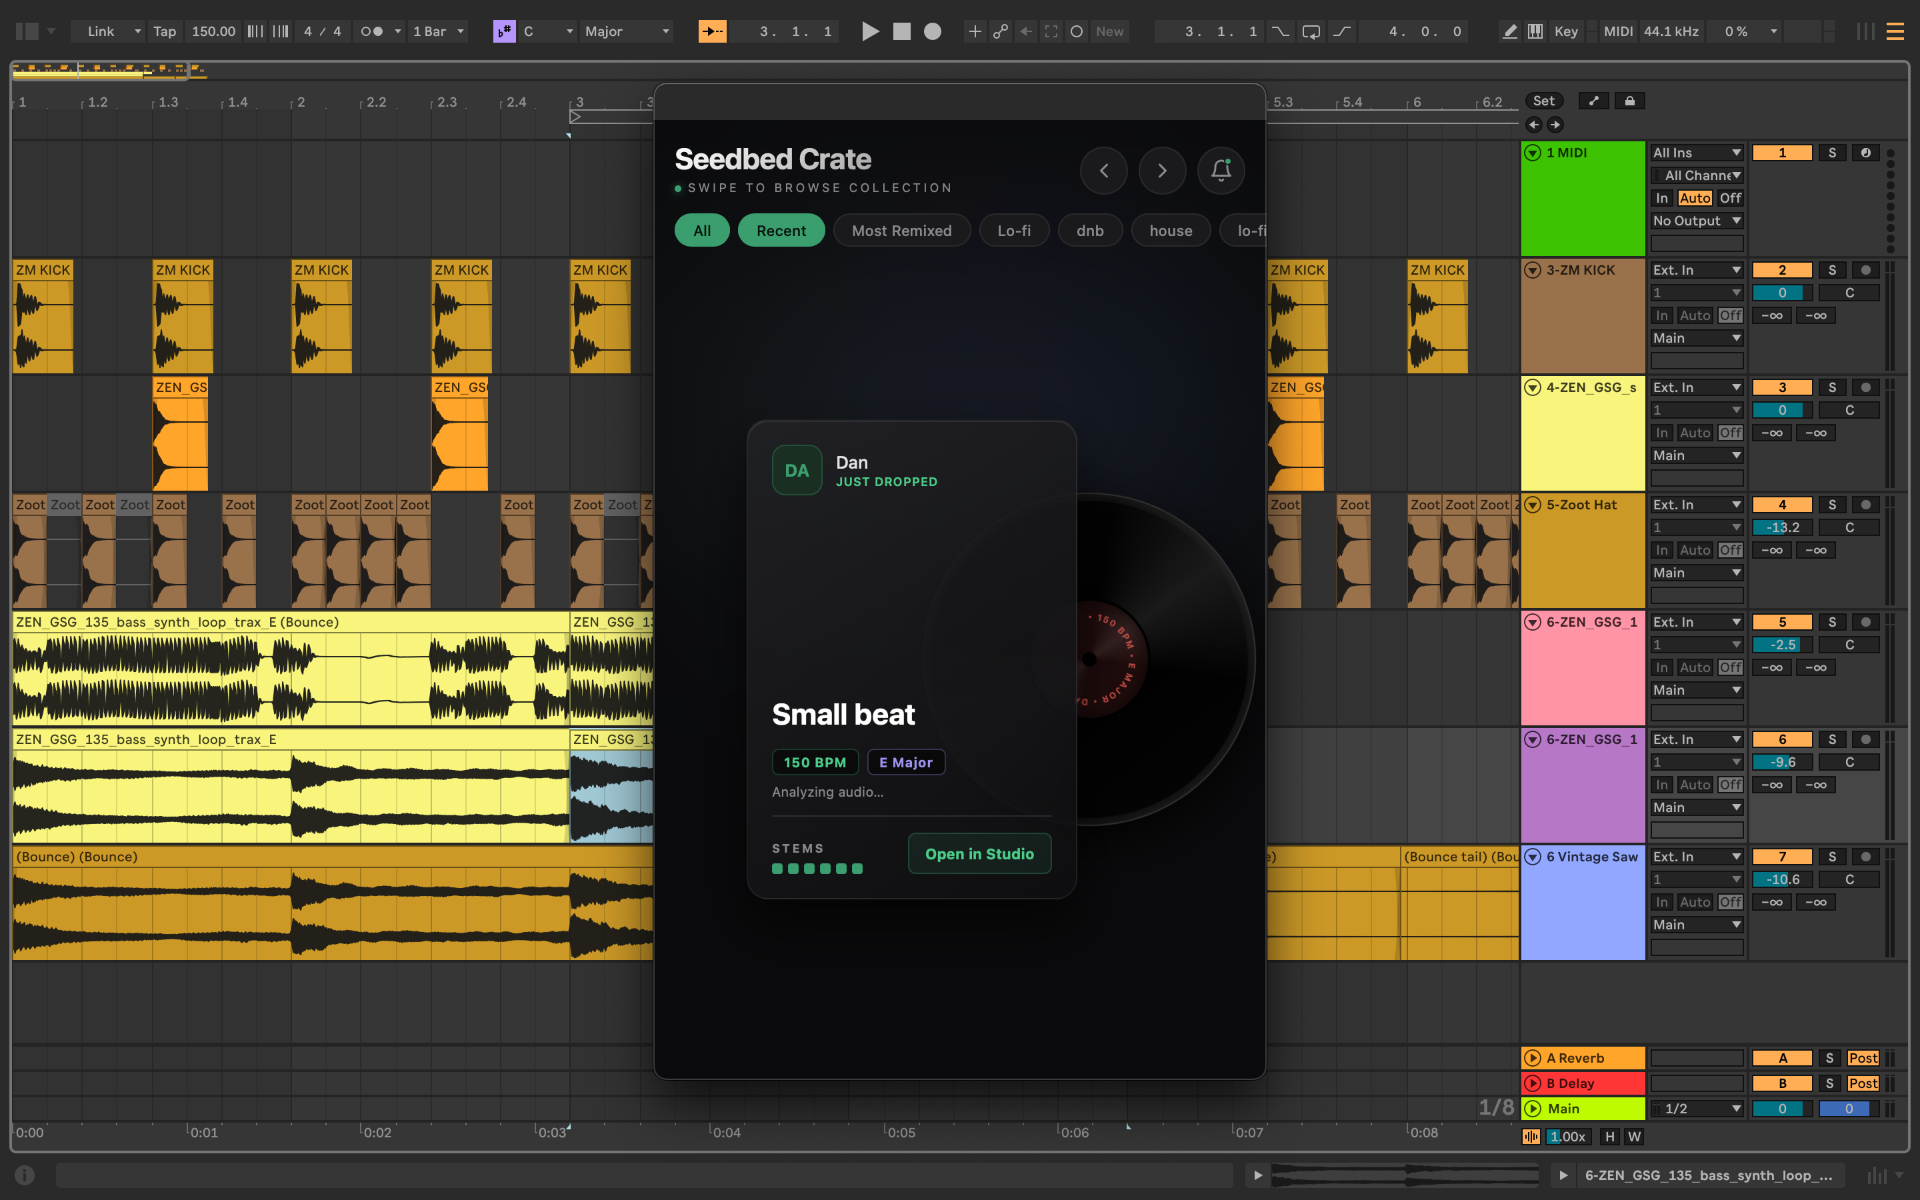Toggle Post on A Reverb return
1920x1200 pixels.
tap(1863, 1058)
